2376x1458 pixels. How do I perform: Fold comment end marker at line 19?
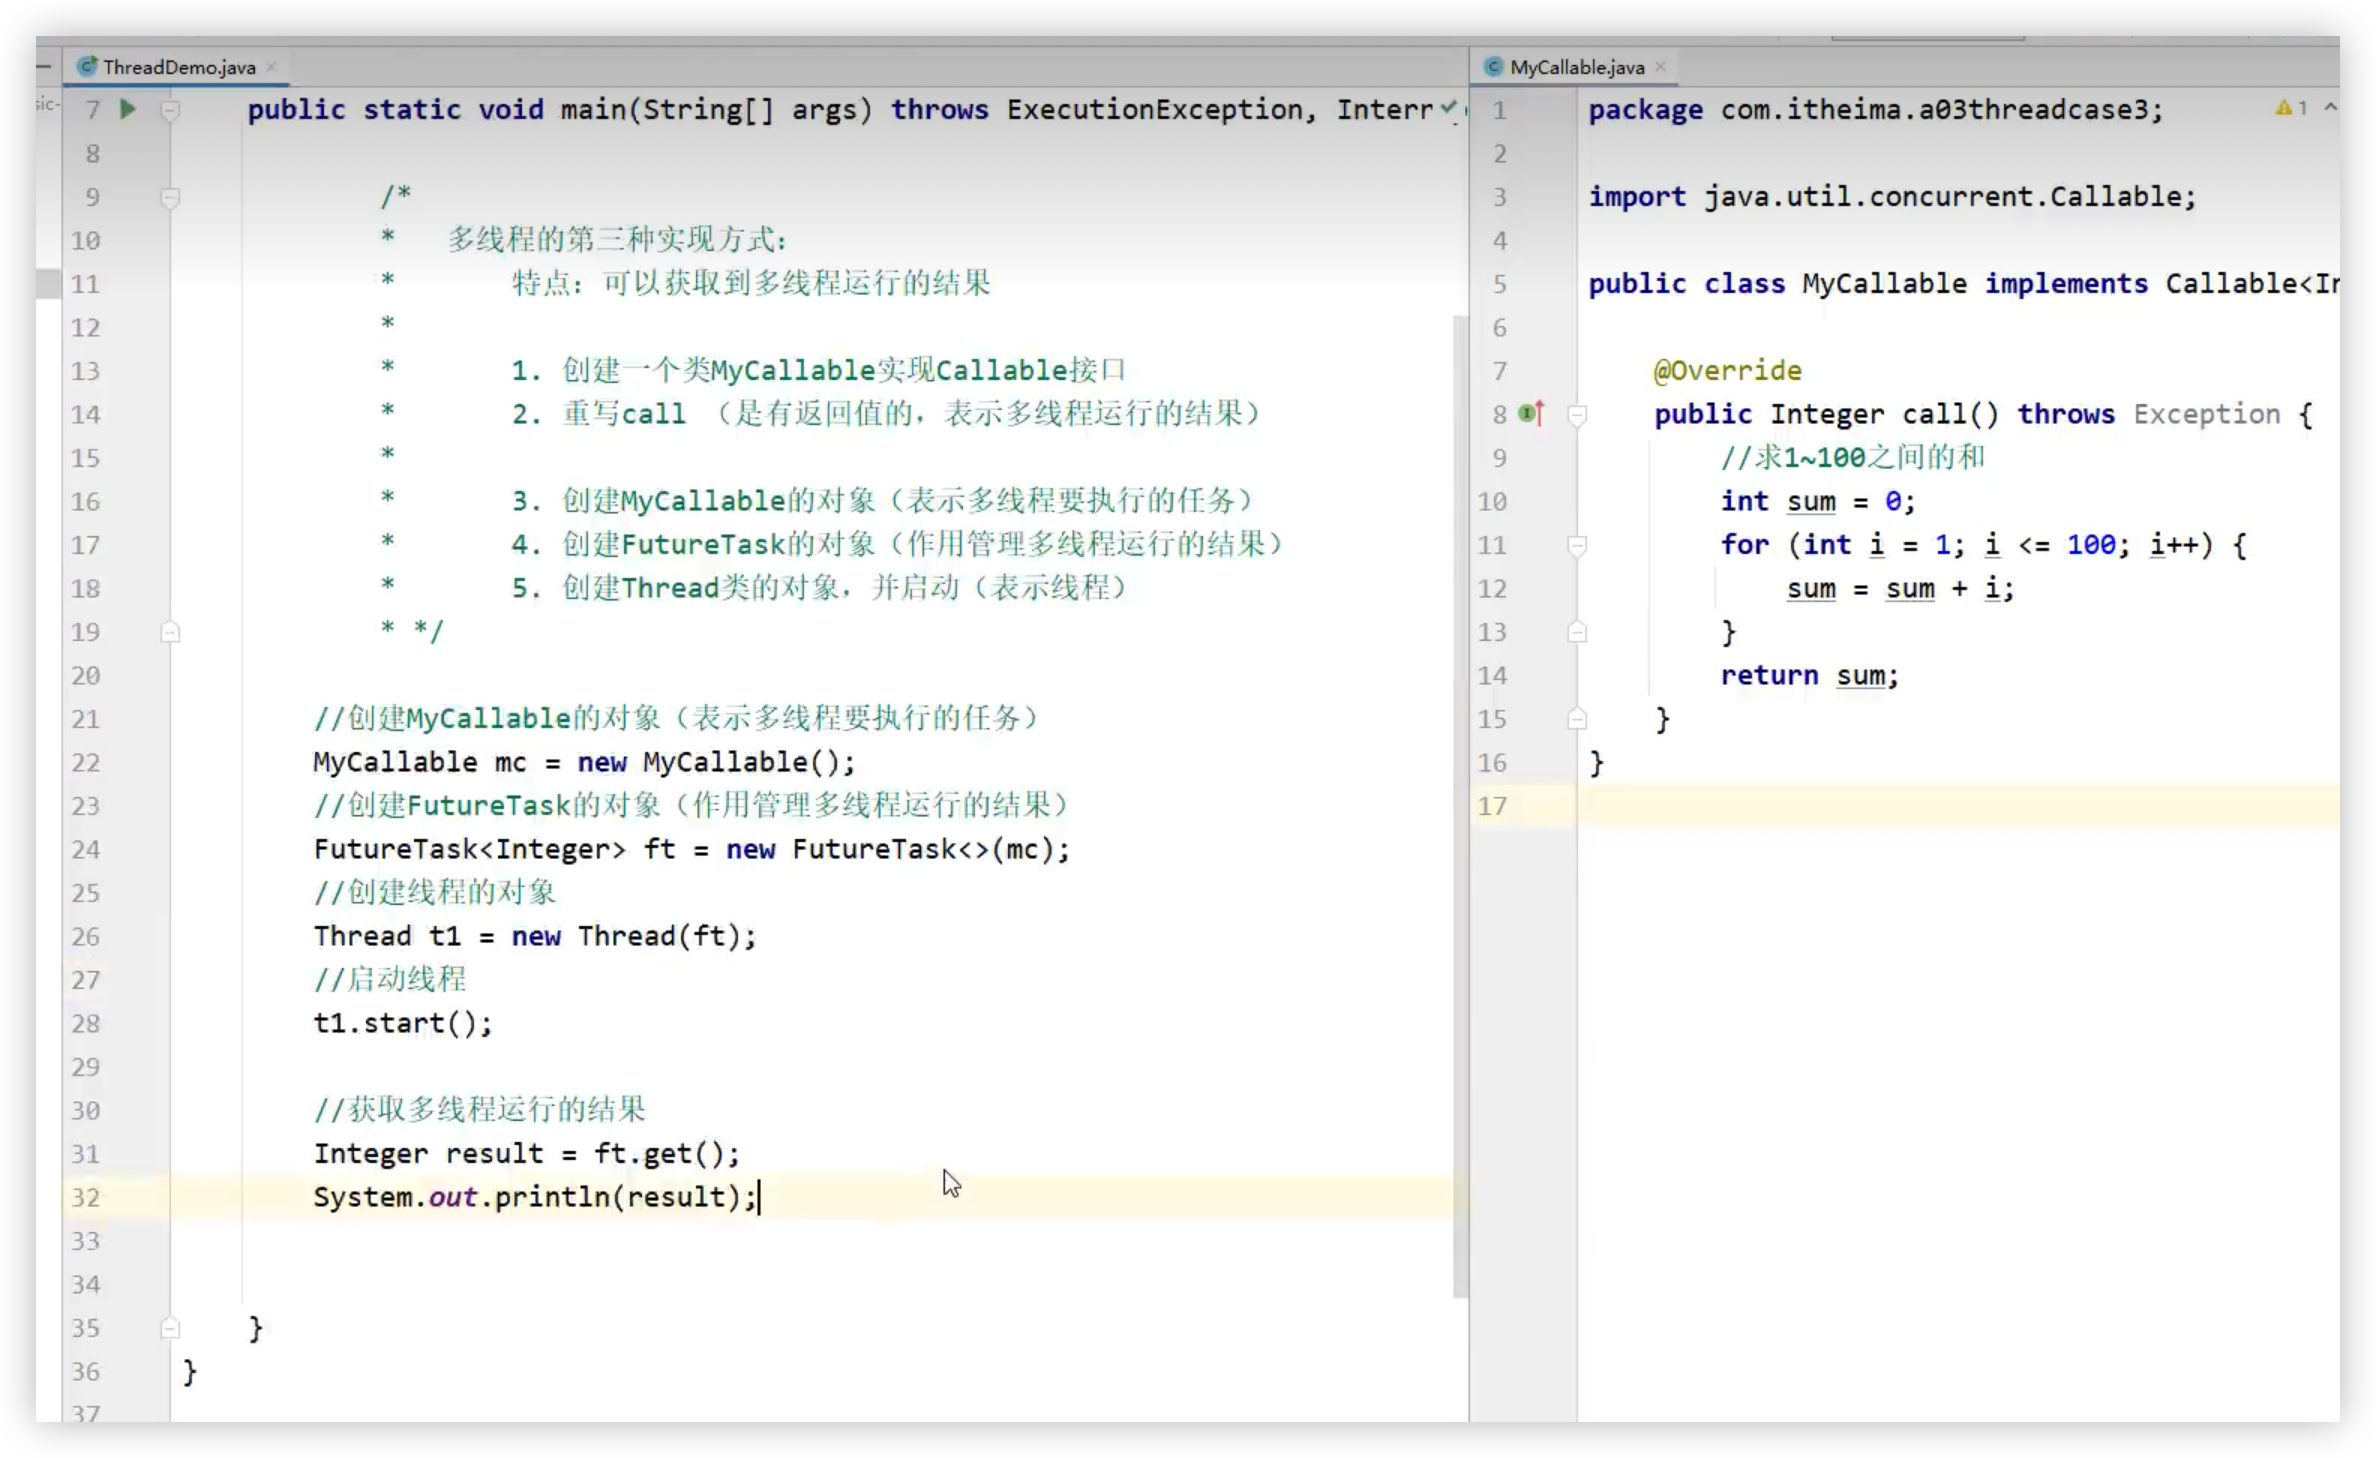point(170,632)
